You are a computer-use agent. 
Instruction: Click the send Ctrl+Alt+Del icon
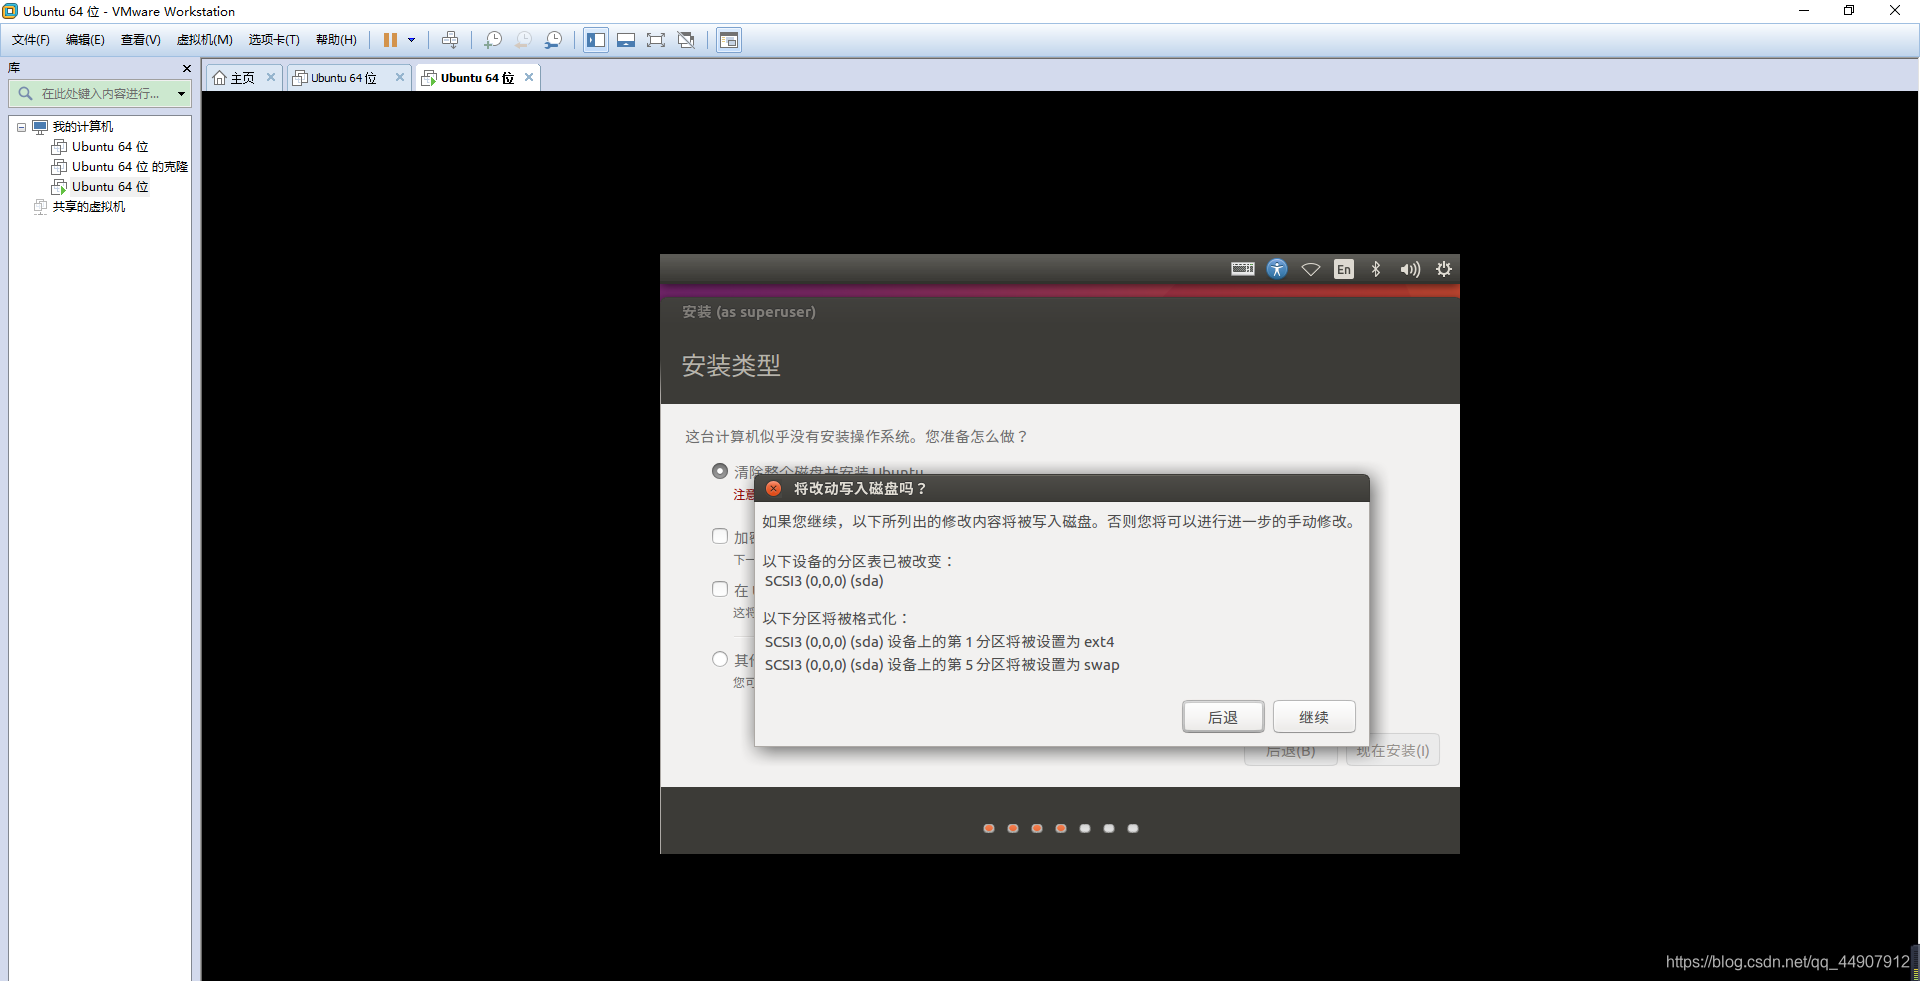pyautogui.click(x=450, y=40)
